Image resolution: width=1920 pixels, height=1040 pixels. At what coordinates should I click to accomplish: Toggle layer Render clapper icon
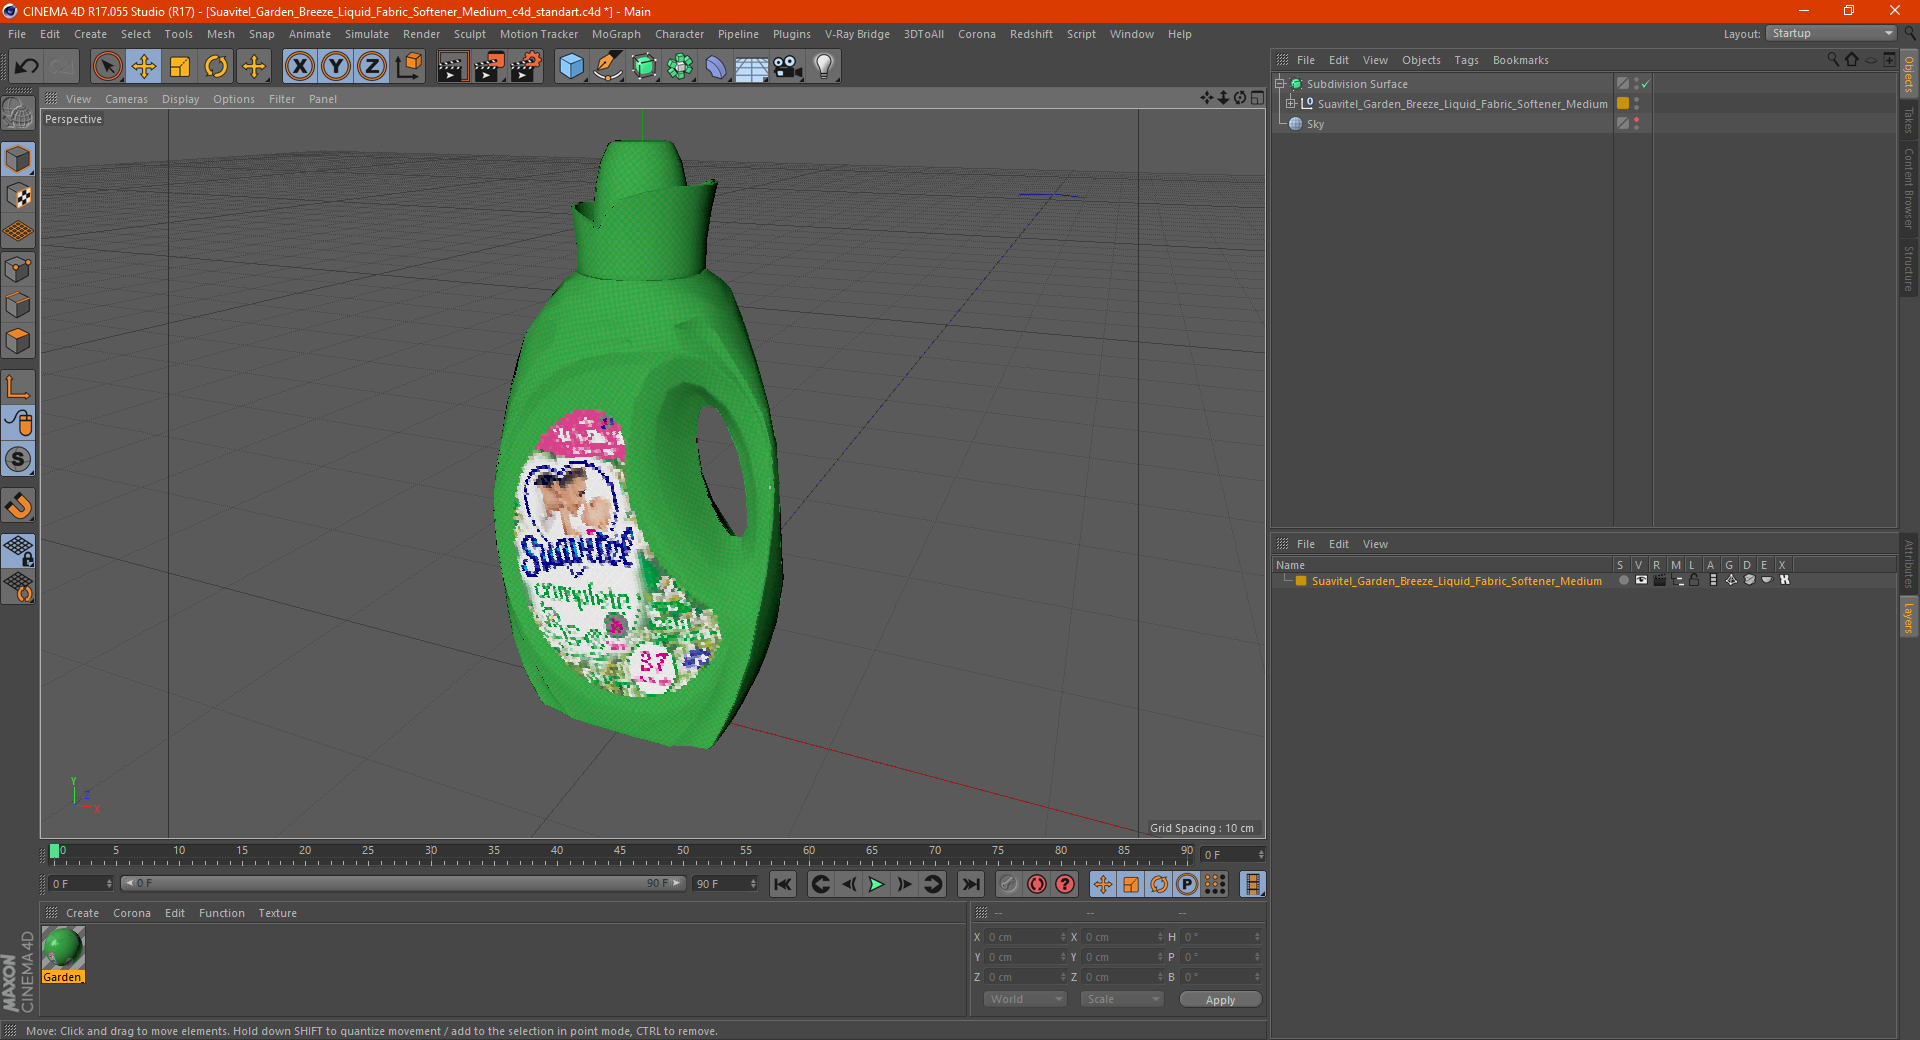click(1659, 581)
